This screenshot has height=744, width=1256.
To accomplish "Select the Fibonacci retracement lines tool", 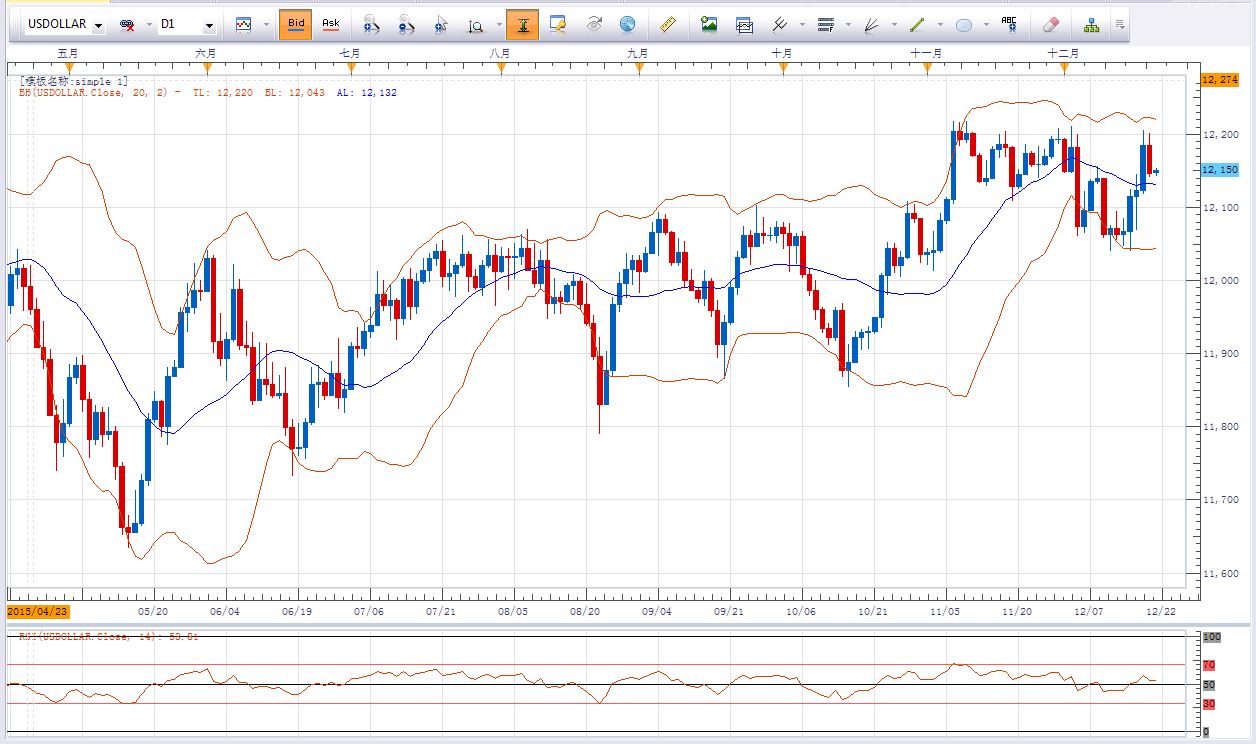I will click(x=826, y=24).
